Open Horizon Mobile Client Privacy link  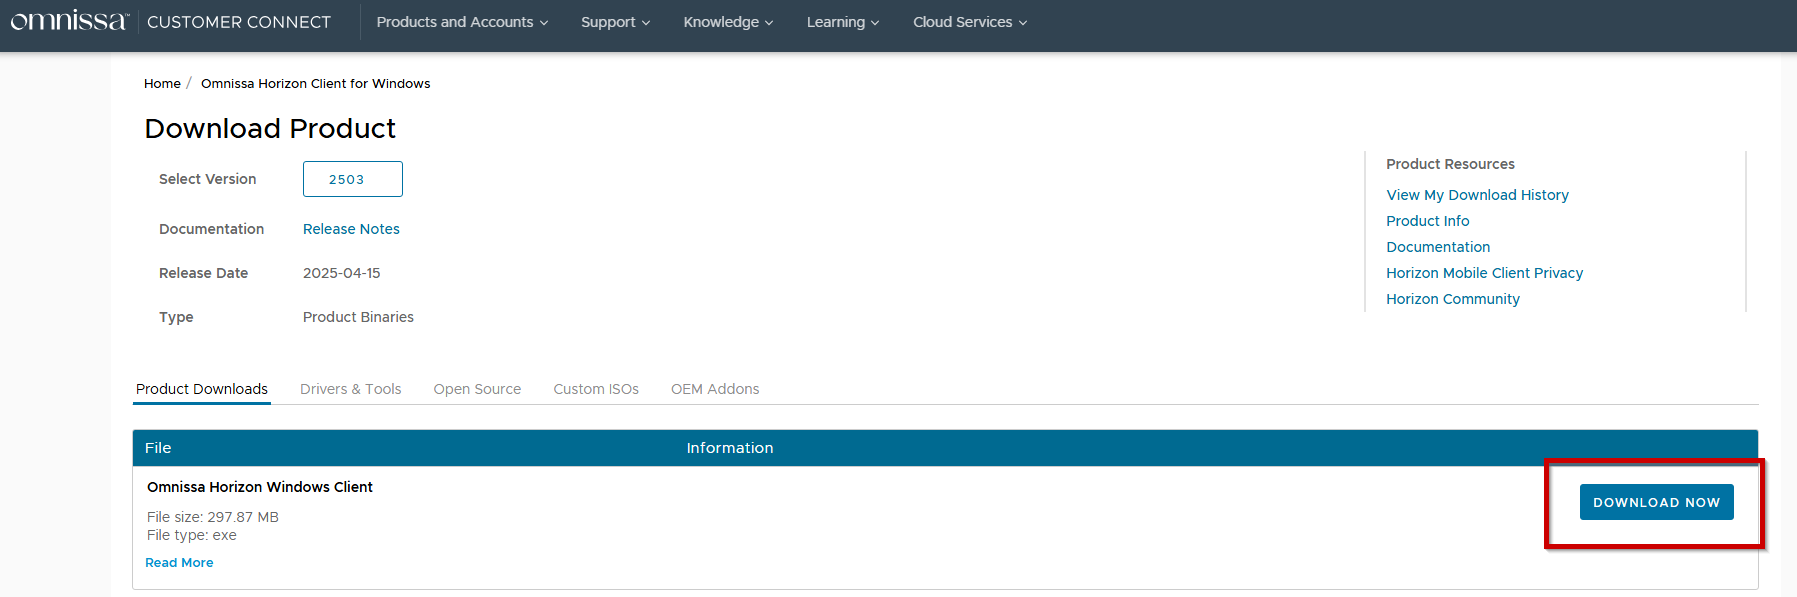[x=1484, y=273]
